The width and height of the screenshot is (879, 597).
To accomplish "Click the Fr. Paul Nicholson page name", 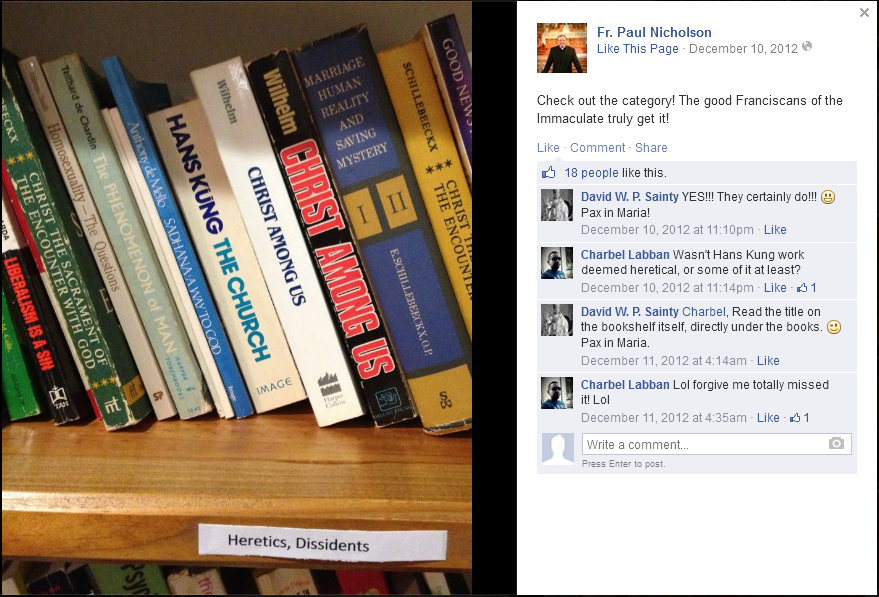I will (654, 33).
